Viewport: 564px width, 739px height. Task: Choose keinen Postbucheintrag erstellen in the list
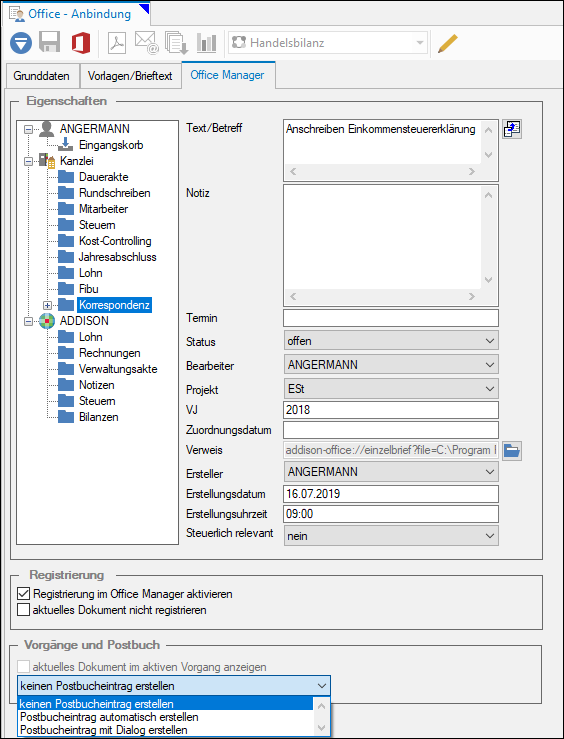(x=165, y=704)
